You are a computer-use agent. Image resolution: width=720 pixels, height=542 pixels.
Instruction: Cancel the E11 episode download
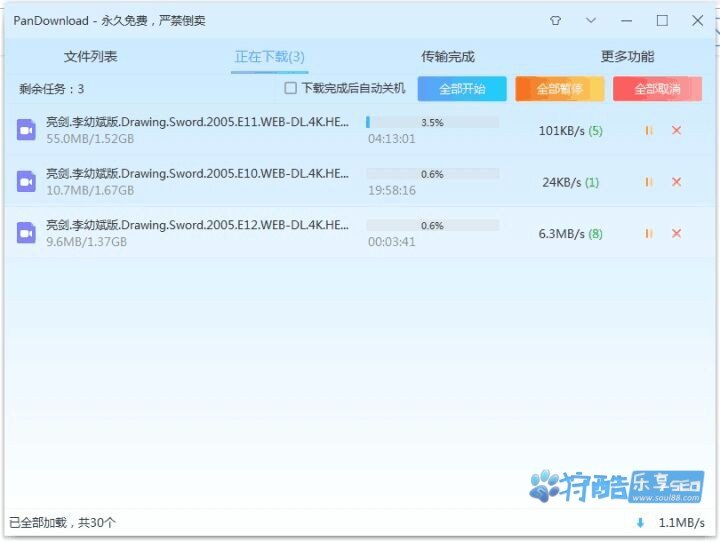676,130
